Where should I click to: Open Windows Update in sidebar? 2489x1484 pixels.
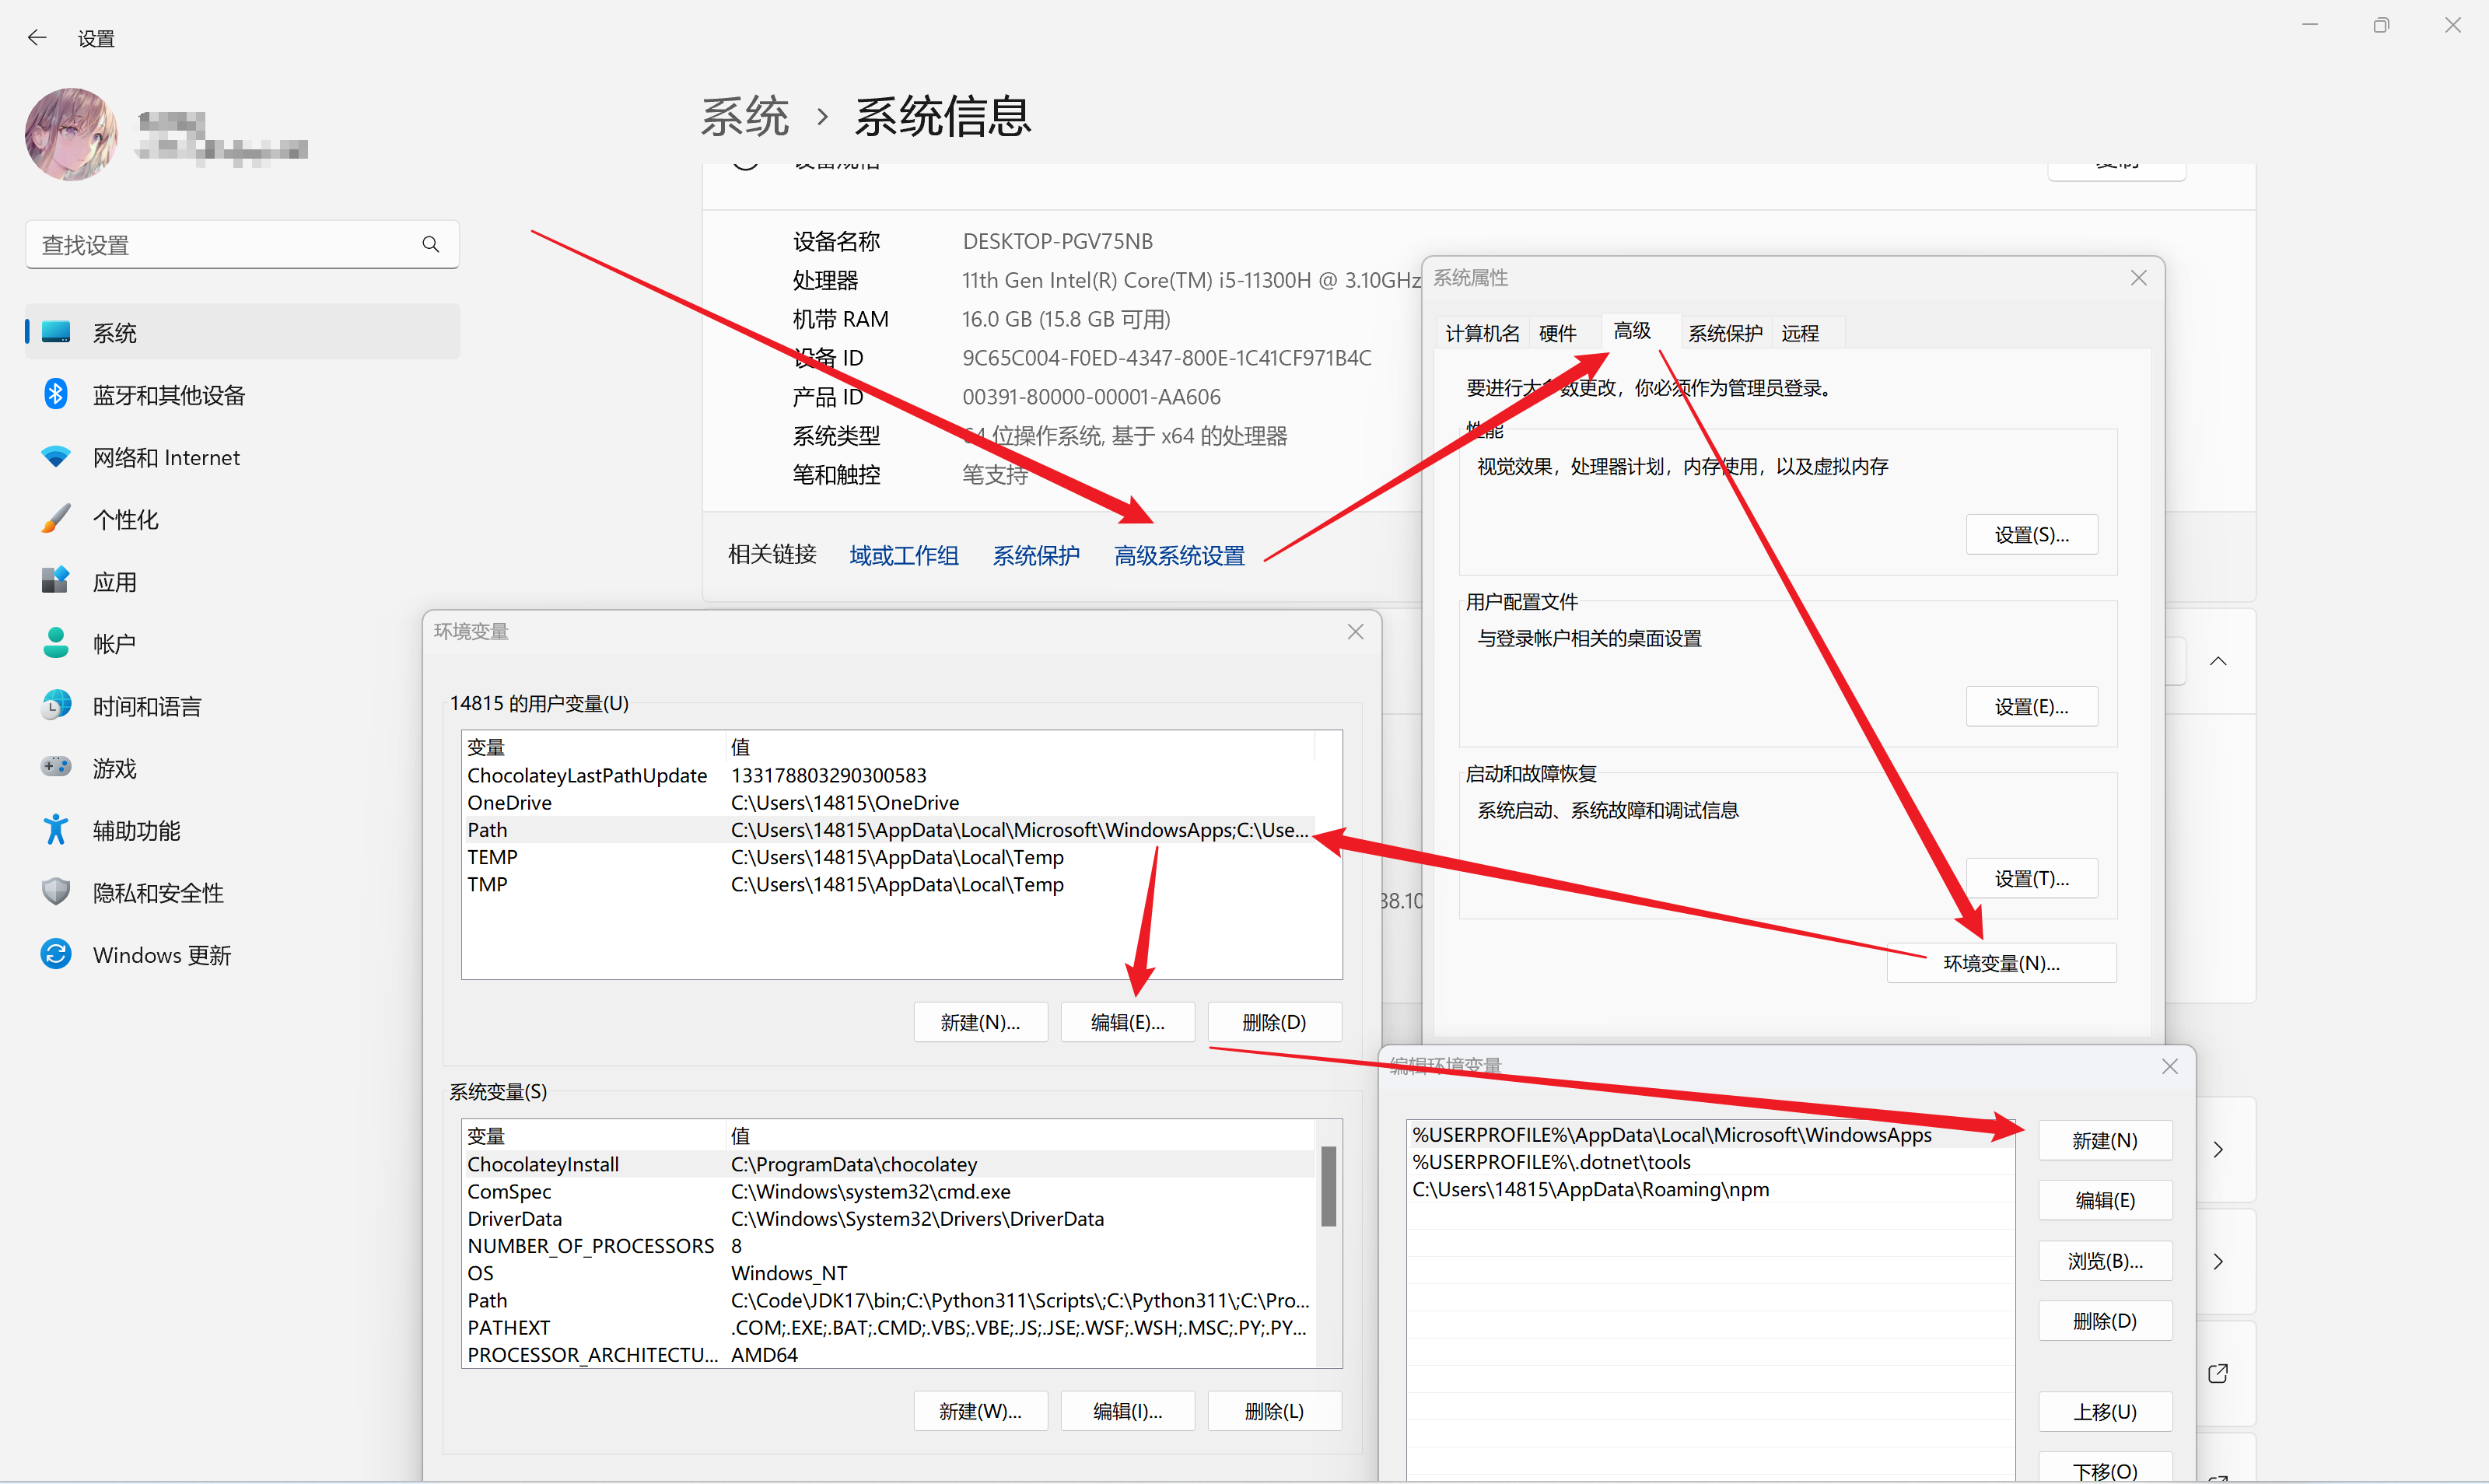[x=161, y=955]
